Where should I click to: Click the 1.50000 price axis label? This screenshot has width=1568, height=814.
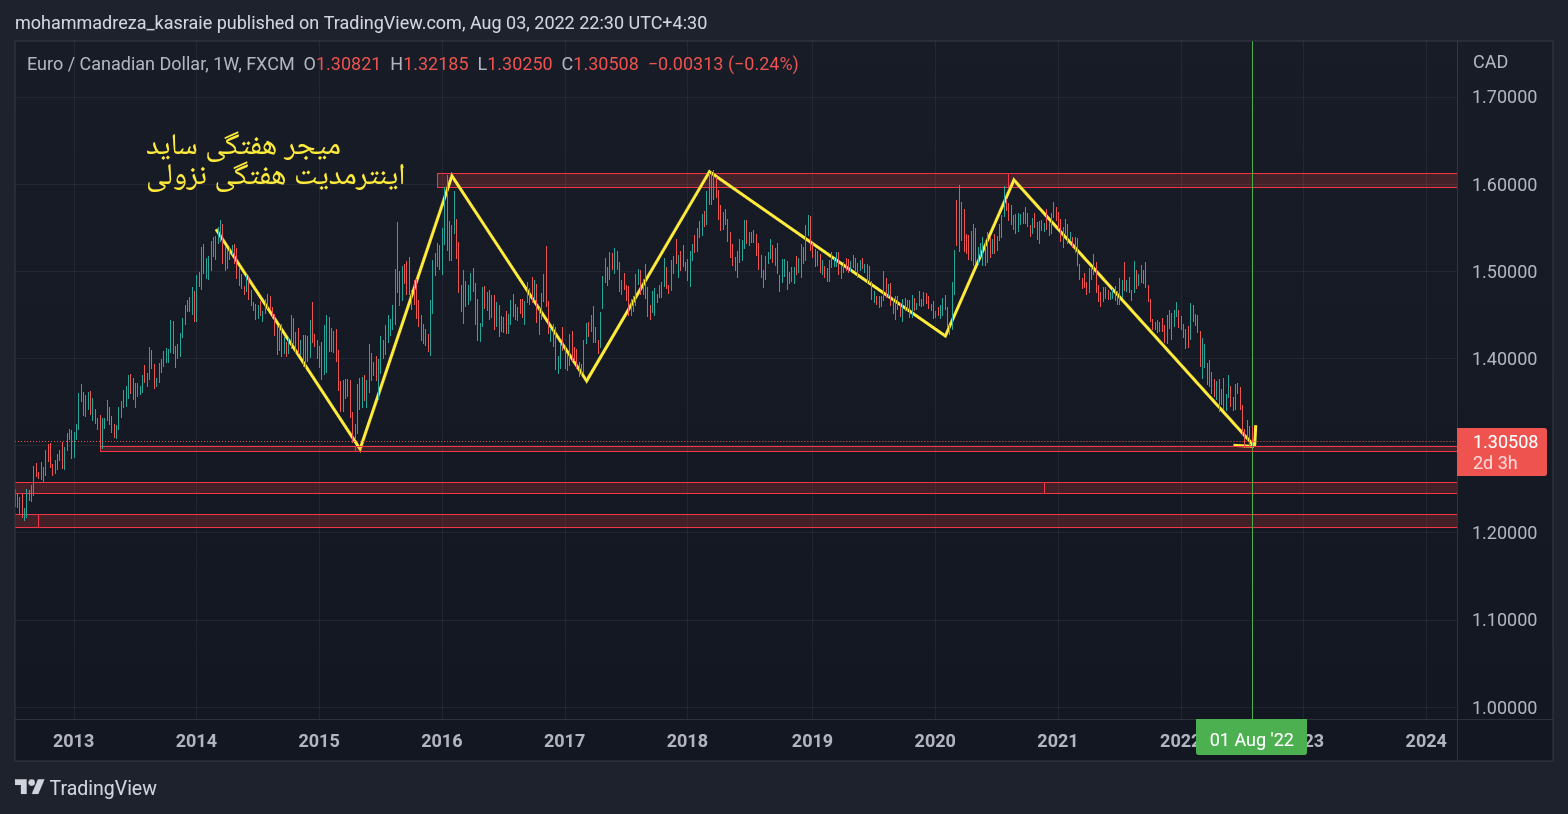(1504, 272)
